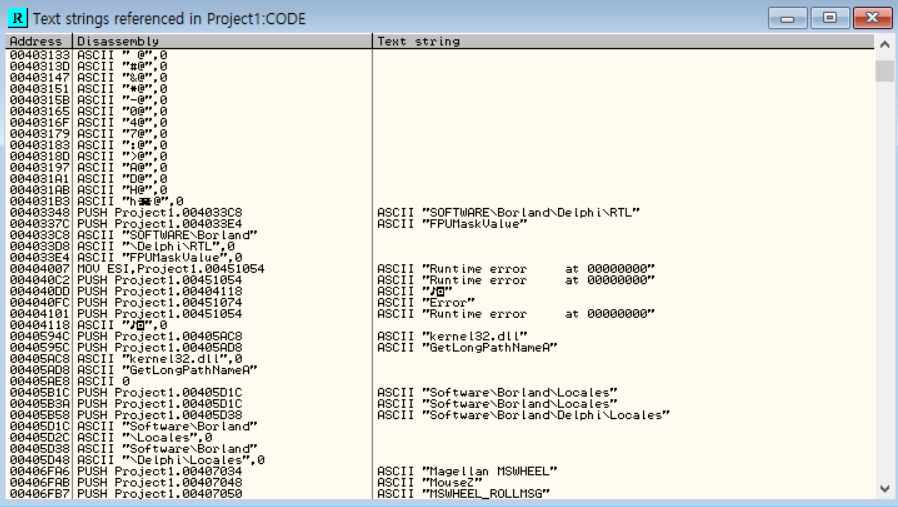Viewport: 898px width, 507px height.
Task: Select row at address 00405D1C
Action: (440, 426)
